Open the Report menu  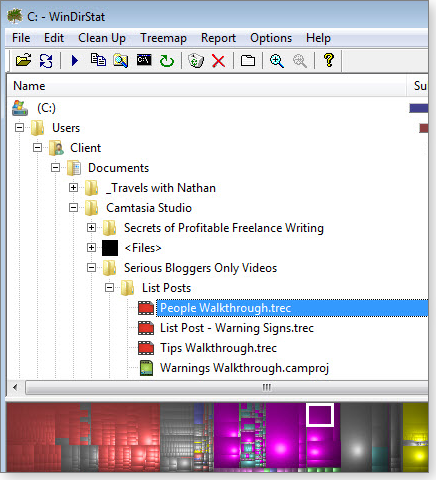[x=218, y=38]
